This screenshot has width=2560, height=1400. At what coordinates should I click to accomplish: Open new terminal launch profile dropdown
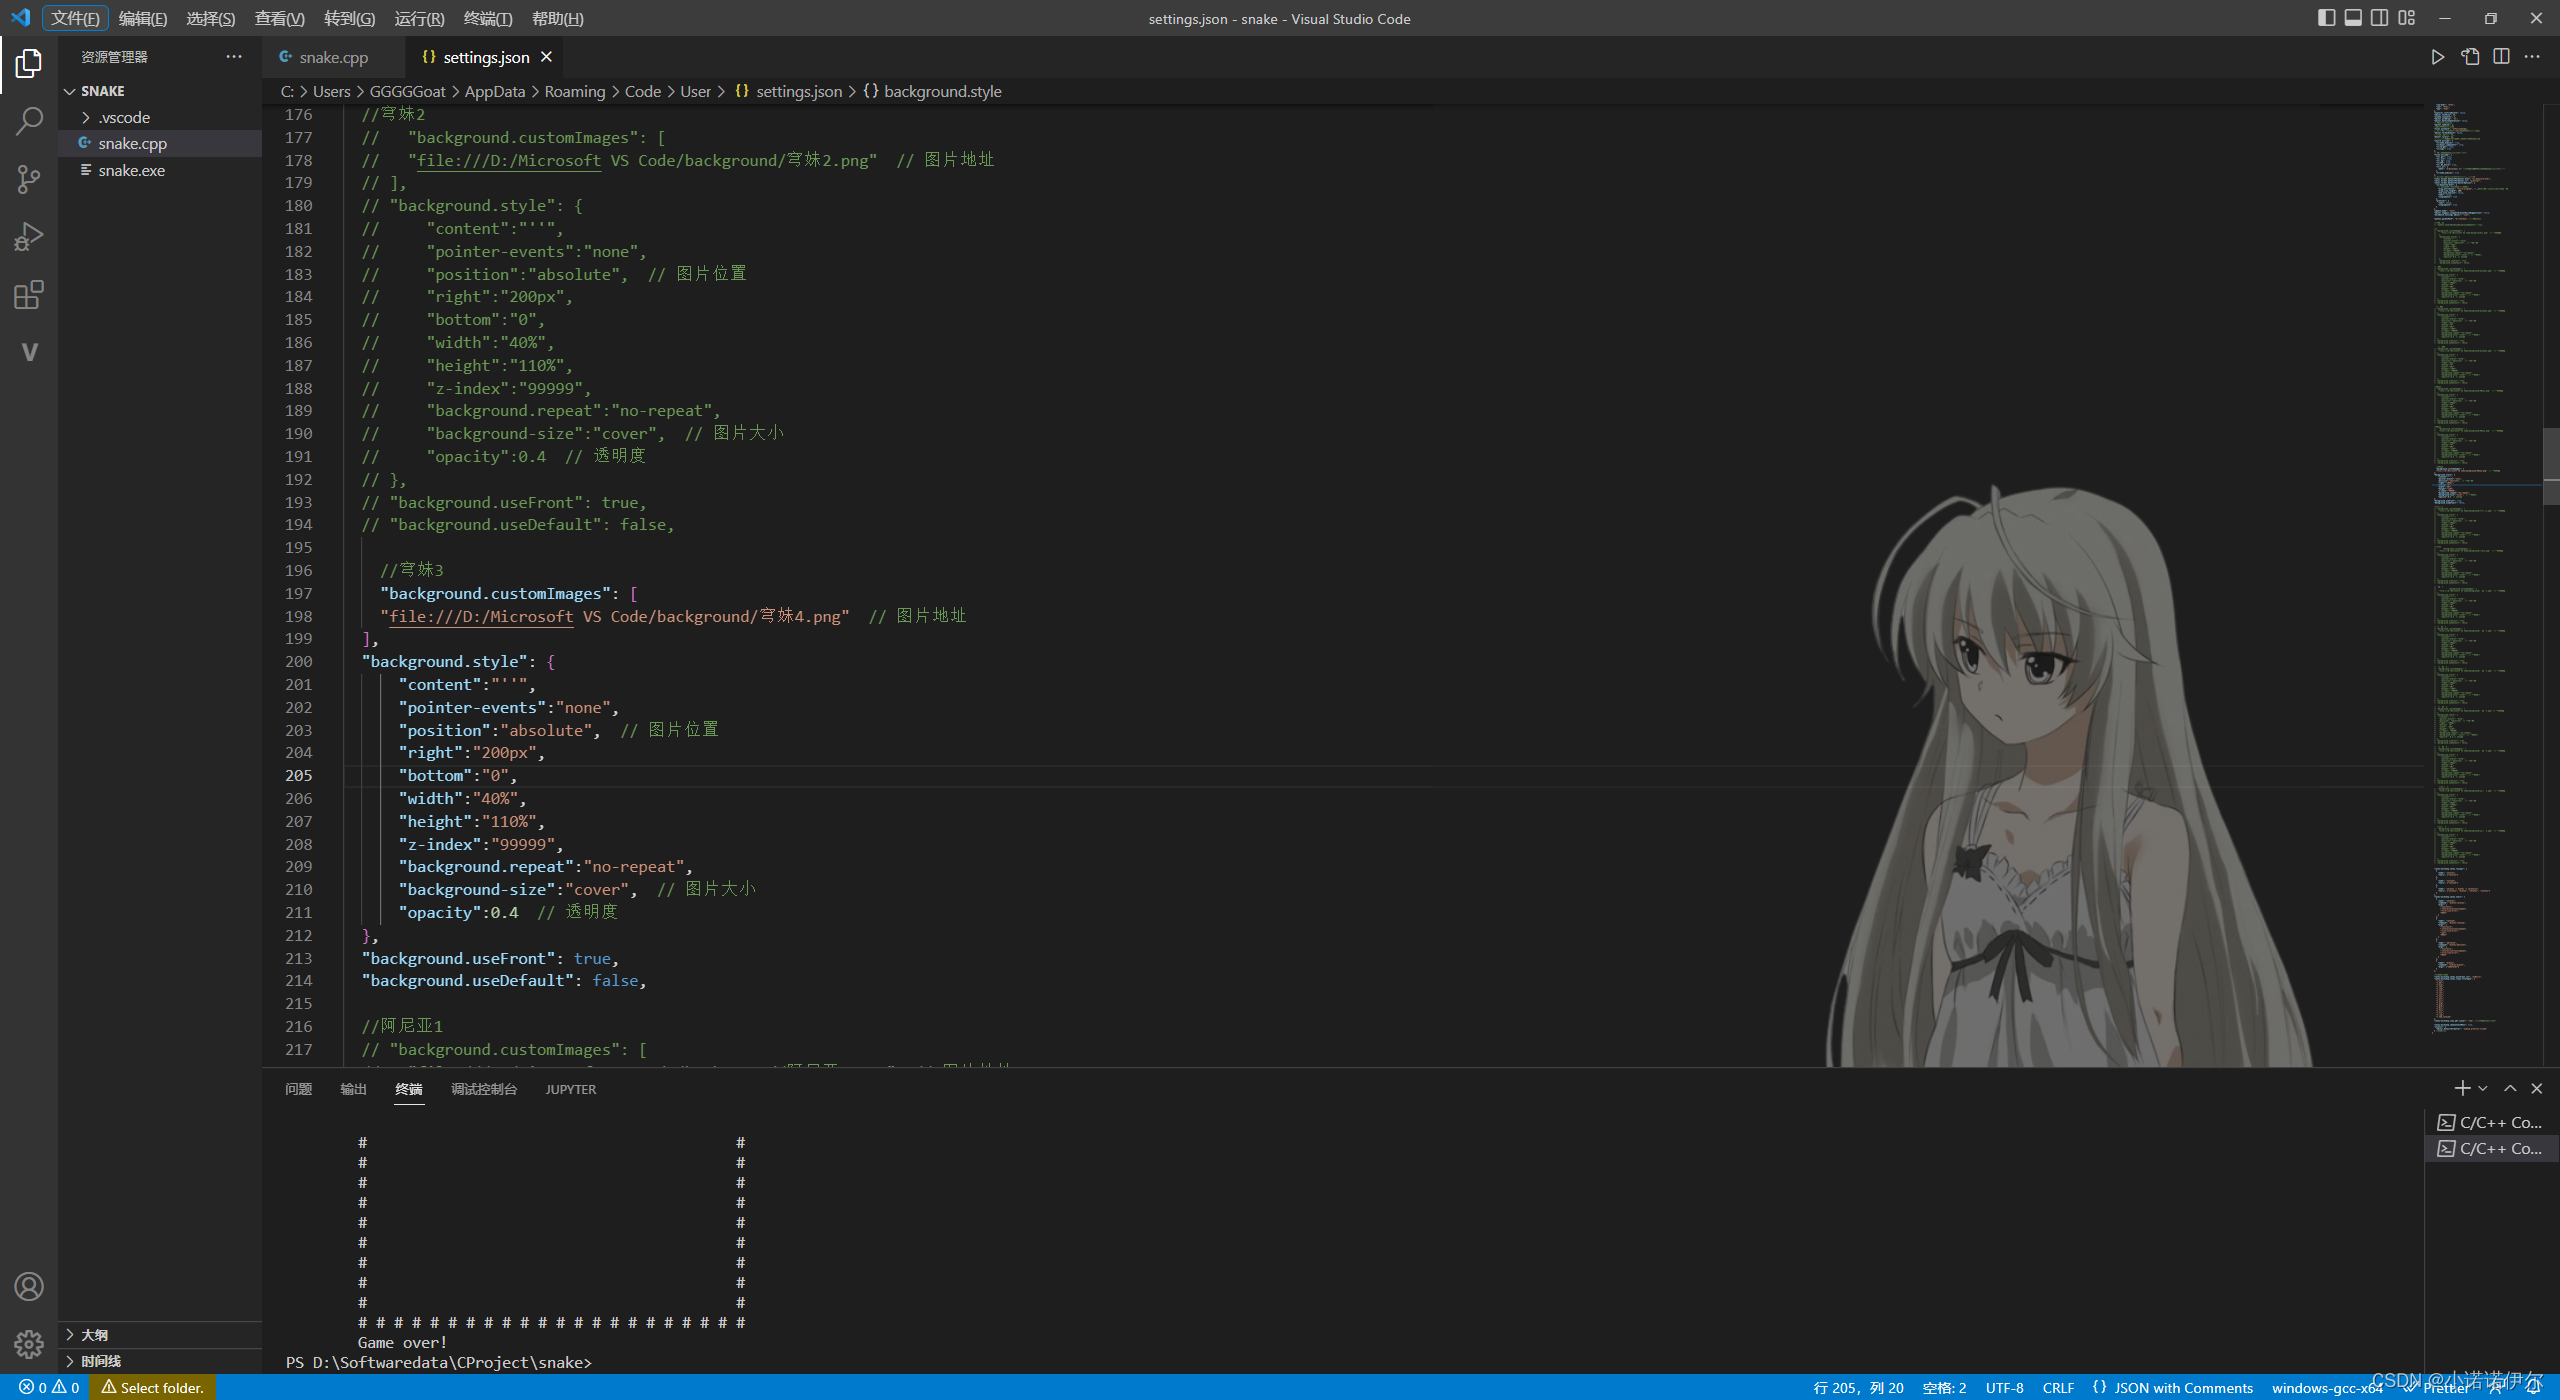[2483, 1089]
